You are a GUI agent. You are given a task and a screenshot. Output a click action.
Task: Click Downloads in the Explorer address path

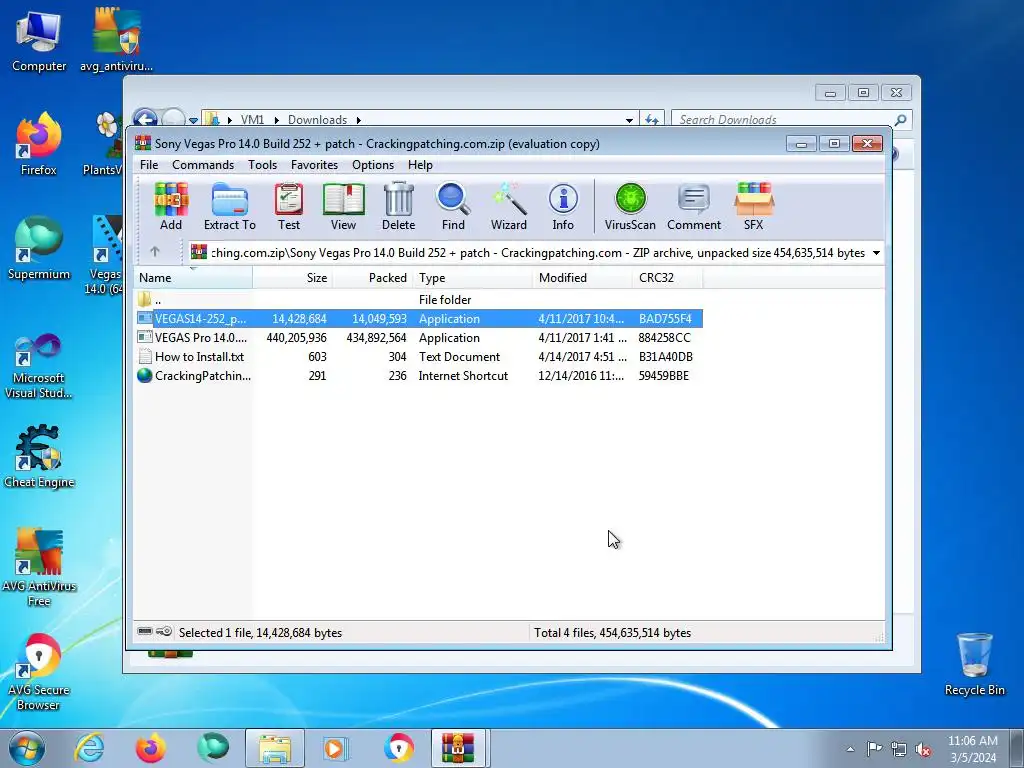[317, 120]
